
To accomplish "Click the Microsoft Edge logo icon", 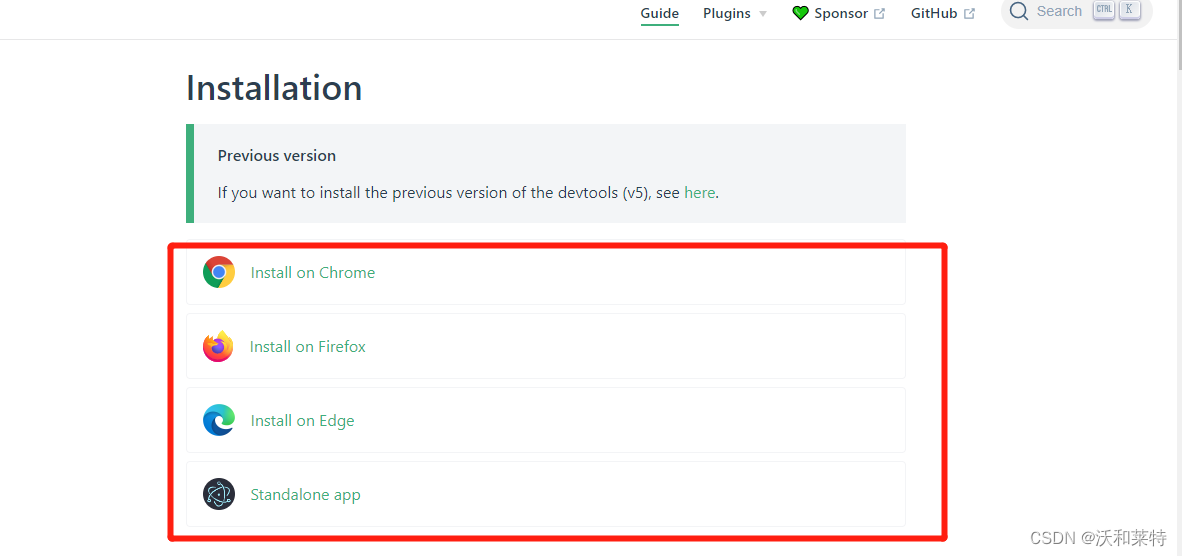I will click(x=219, y=420).
